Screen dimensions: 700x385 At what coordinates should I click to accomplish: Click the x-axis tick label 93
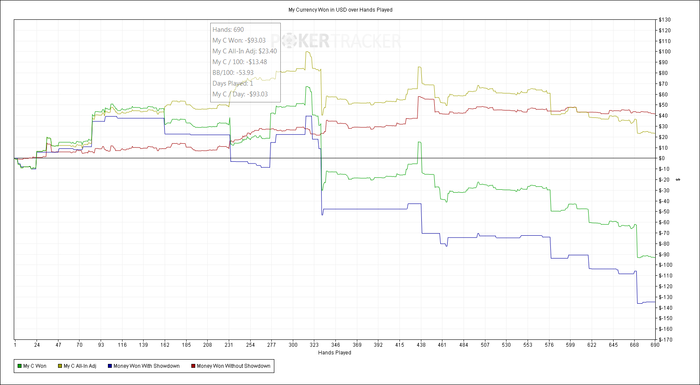point(101,345)
